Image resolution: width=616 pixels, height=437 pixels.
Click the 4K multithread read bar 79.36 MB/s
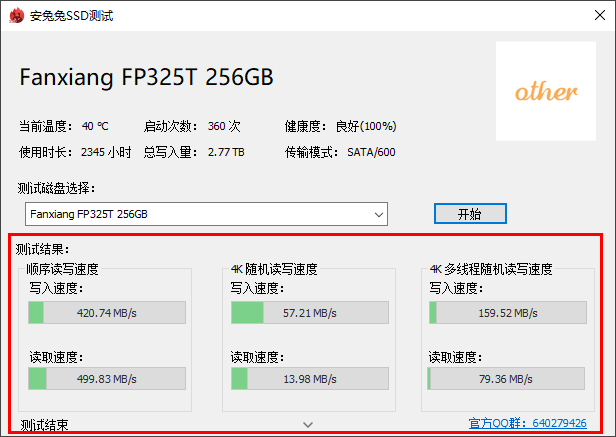(x=508, y=379)
